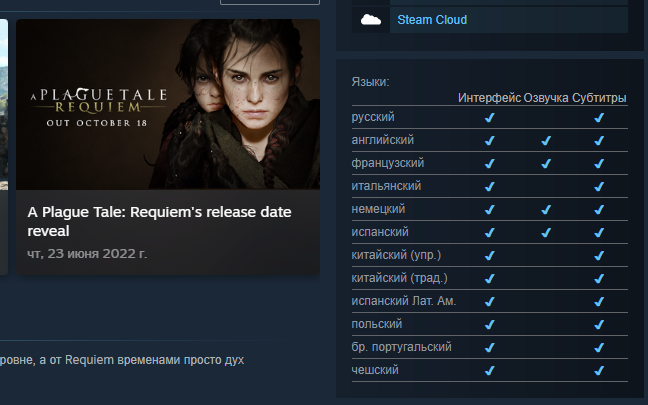The image size is (648, 405).
Task: Click the interface checkmark for испанский Лат. Ам.
Action: (490, 301)
